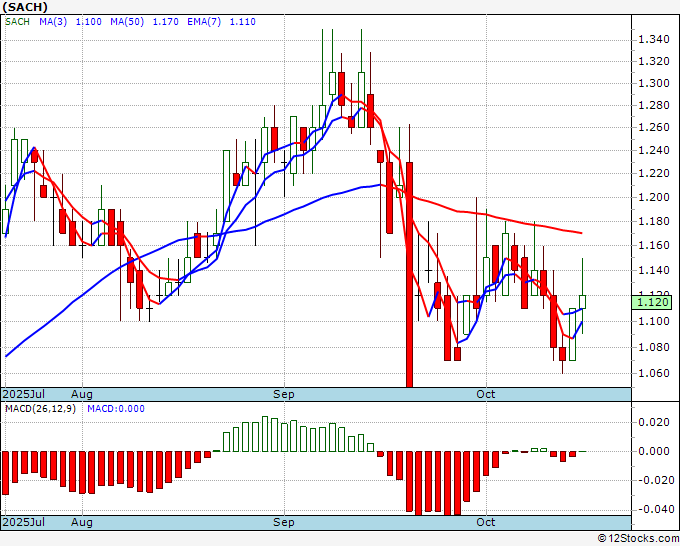Image resolution: width=680 pixels, height=546 pixels.
Task: Click 2025Jul on the MACD timeline
Action: pyautogui.click(x=24, y=522)
